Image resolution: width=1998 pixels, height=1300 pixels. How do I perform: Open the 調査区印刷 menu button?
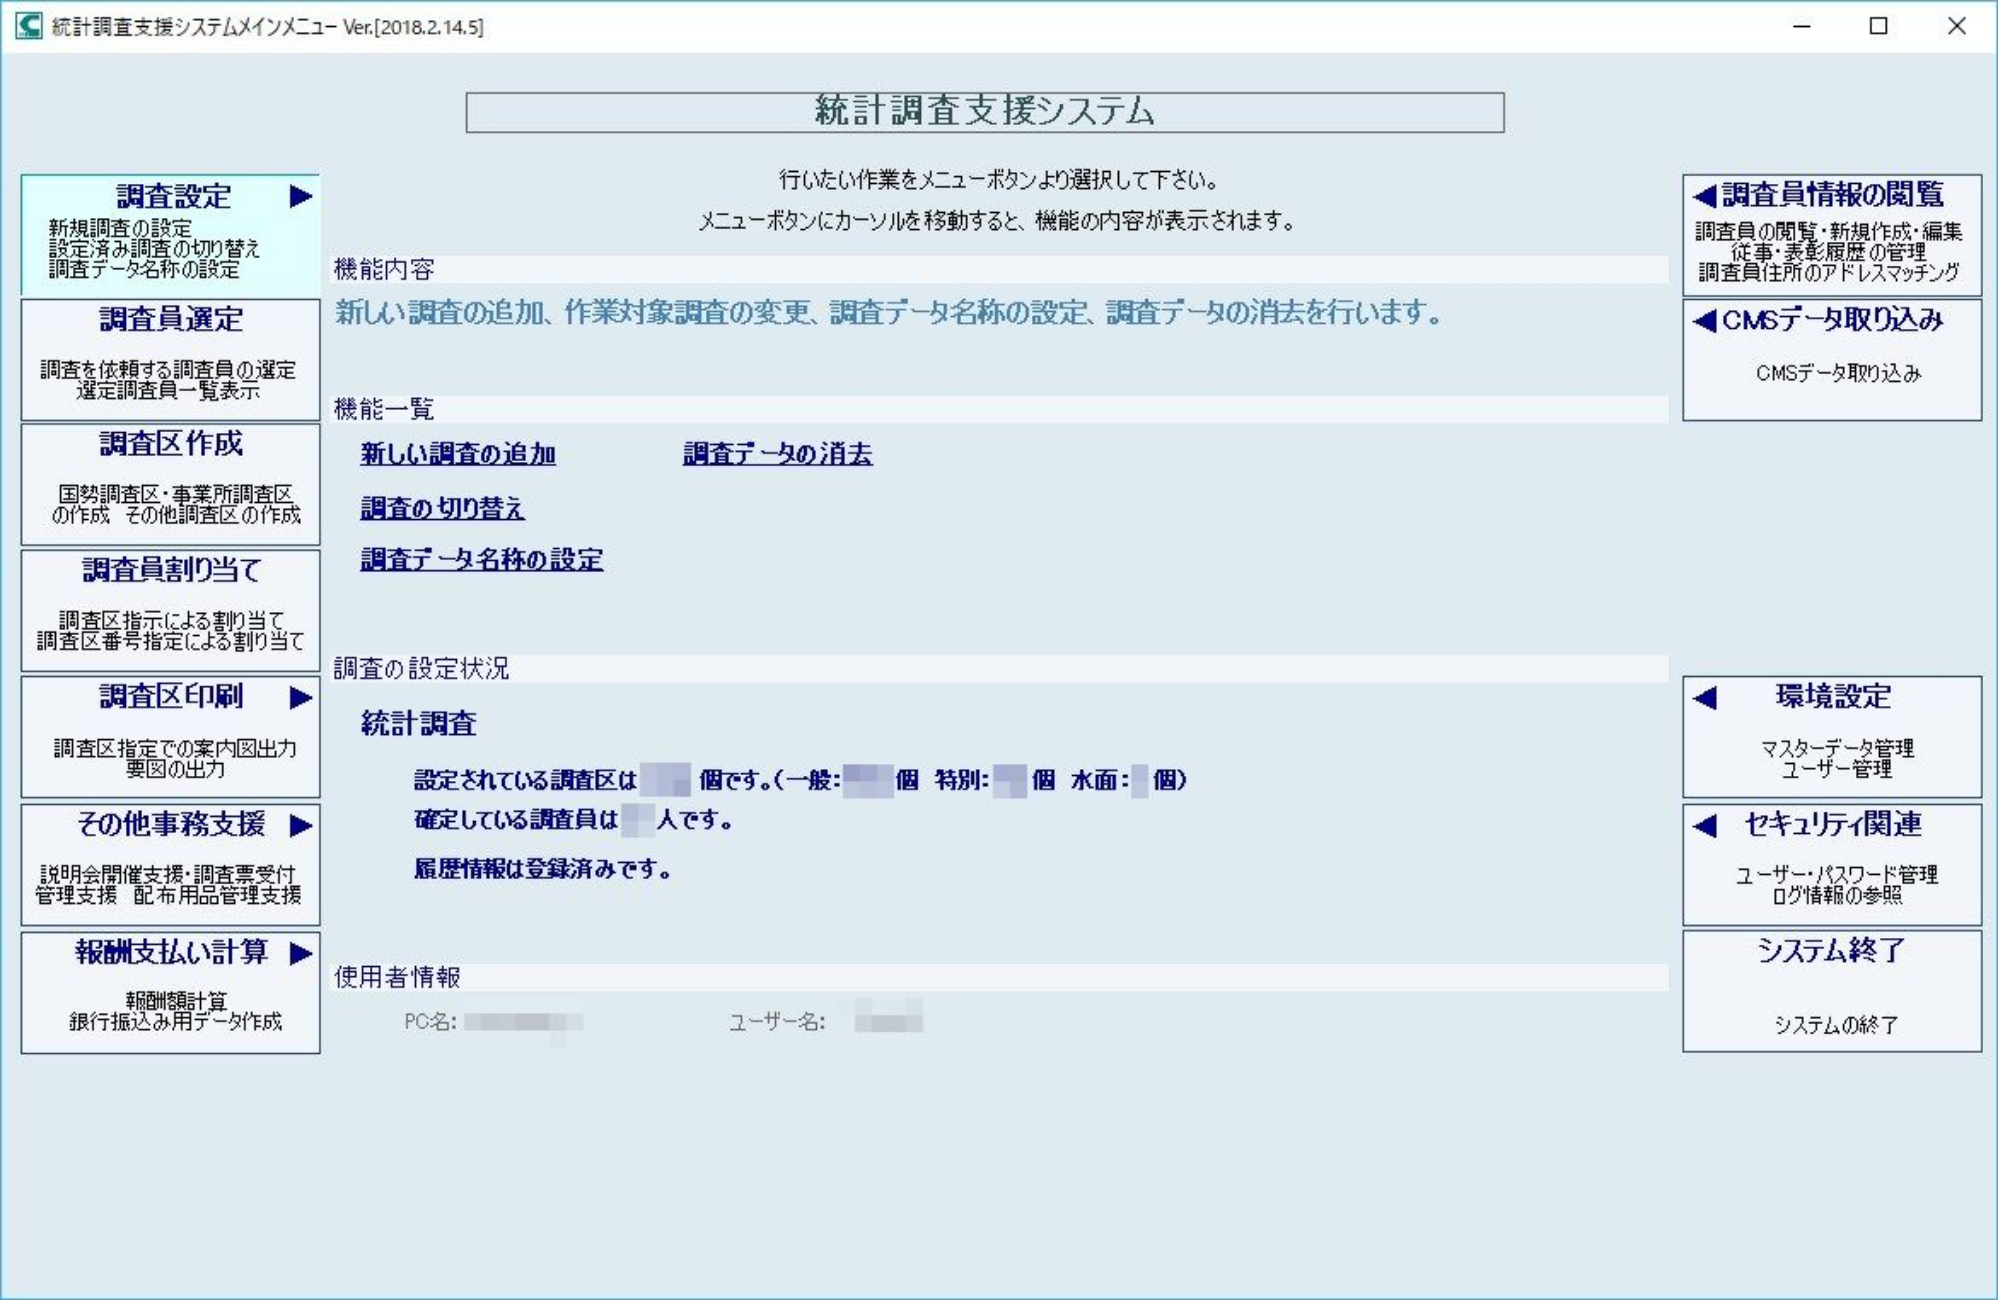click(170, 737)
